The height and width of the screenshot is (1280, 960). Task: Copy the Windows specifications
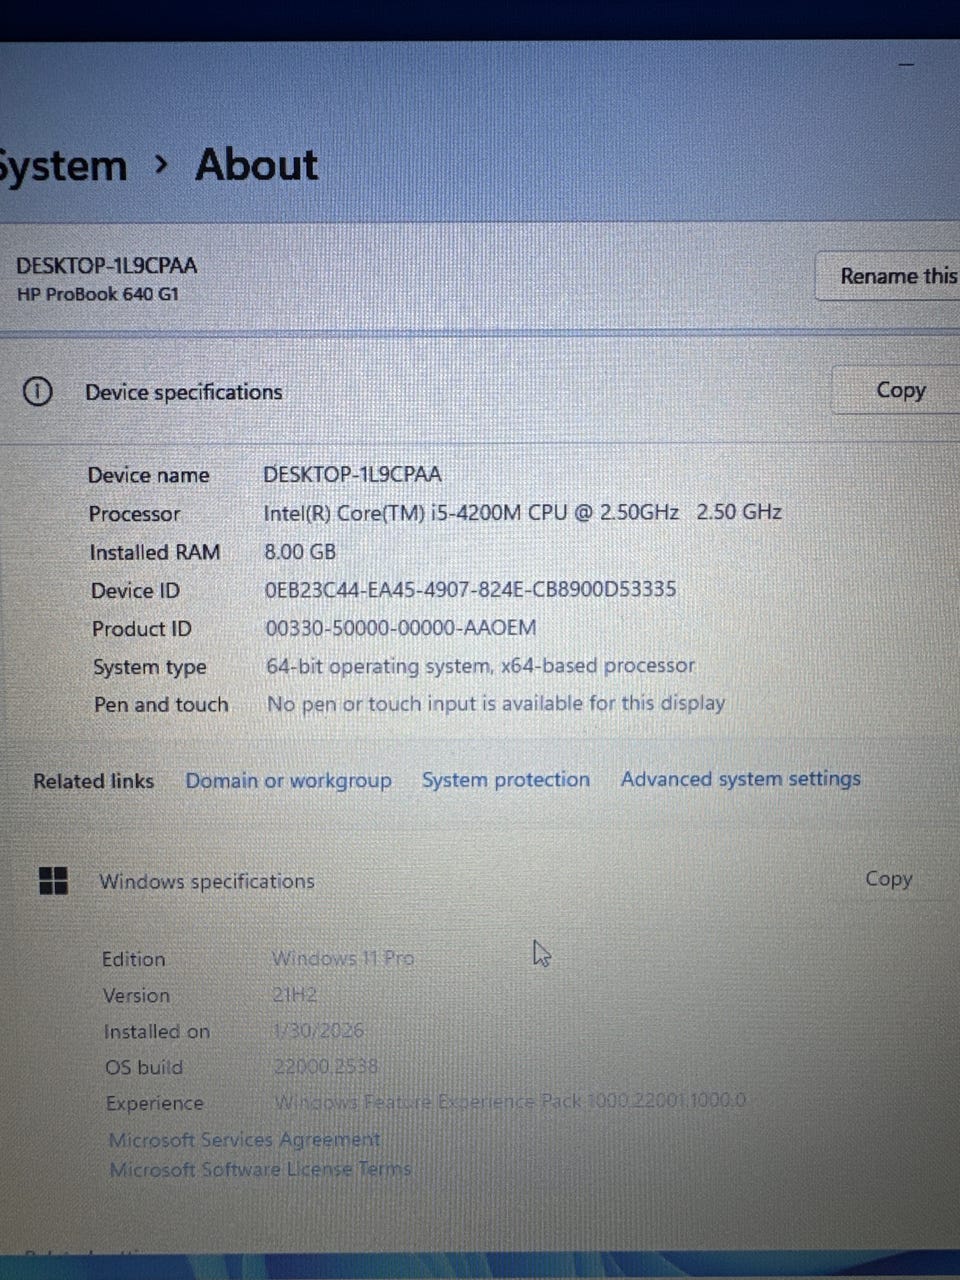click(x=888, y=879)
